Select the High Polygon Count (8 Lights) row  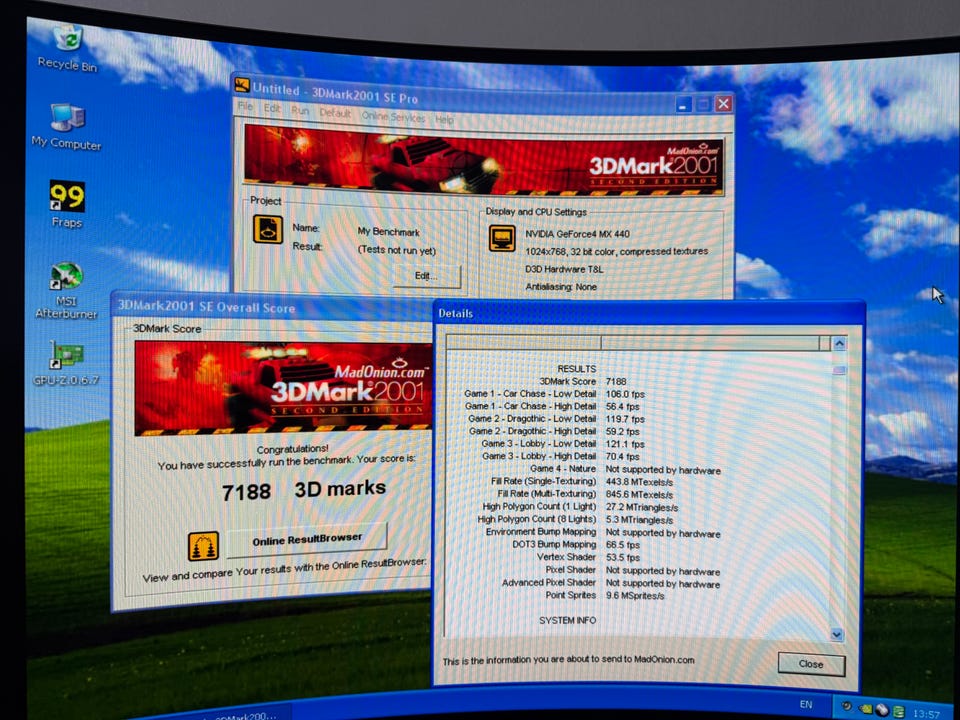click(x=576, y=519)
